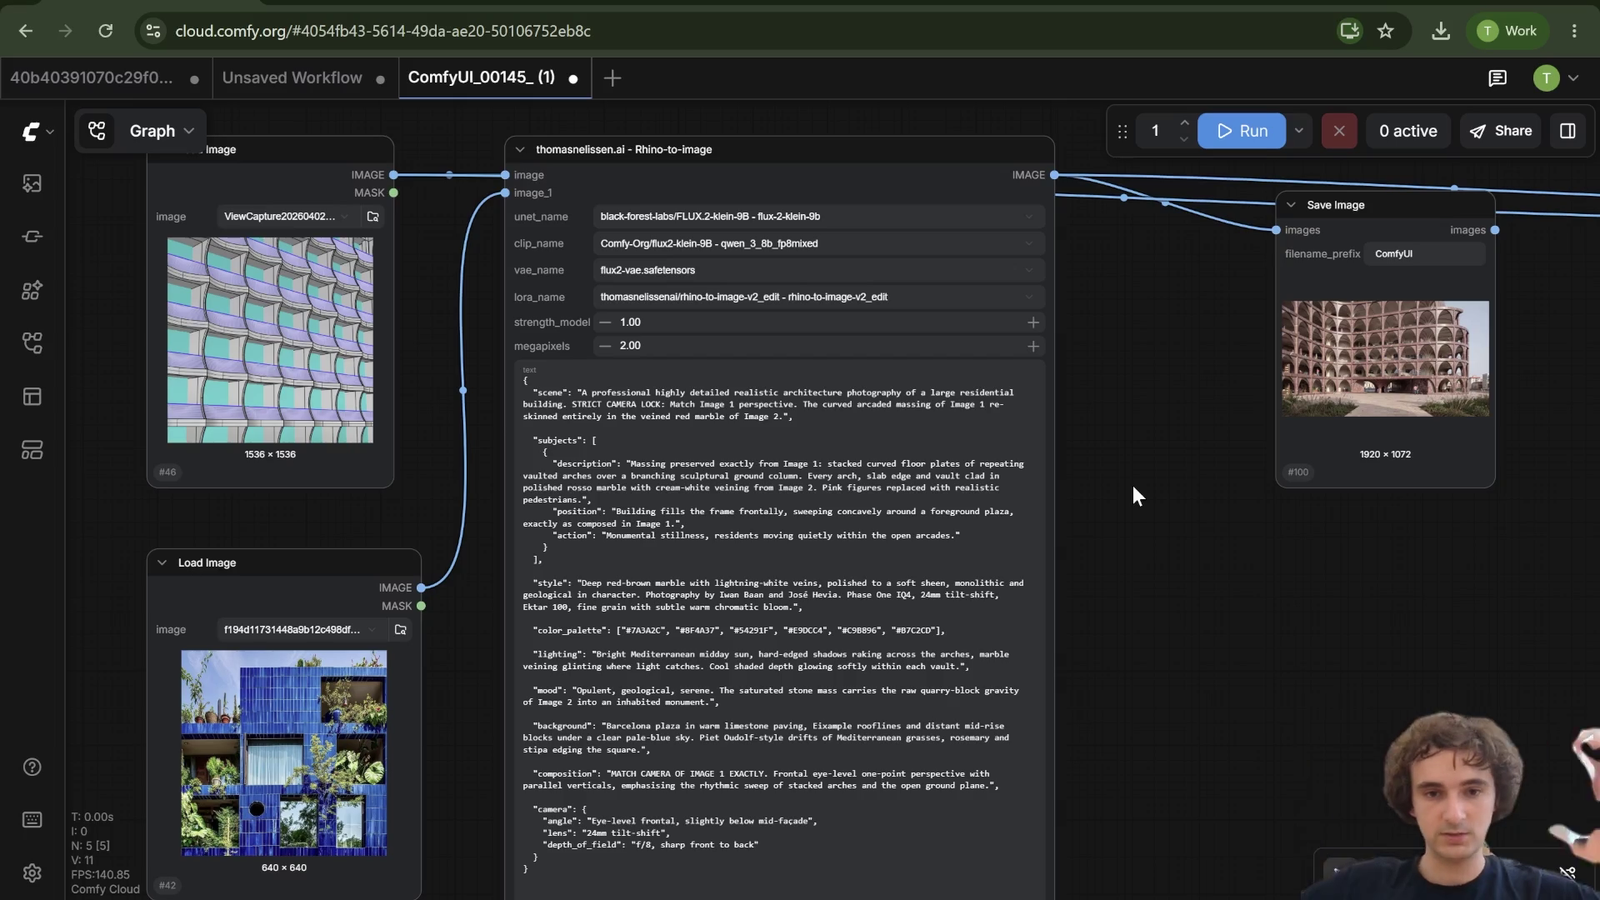1600x900 pixels.
Task: Open the 0 active jobs button
Action: pos(1408,131)
